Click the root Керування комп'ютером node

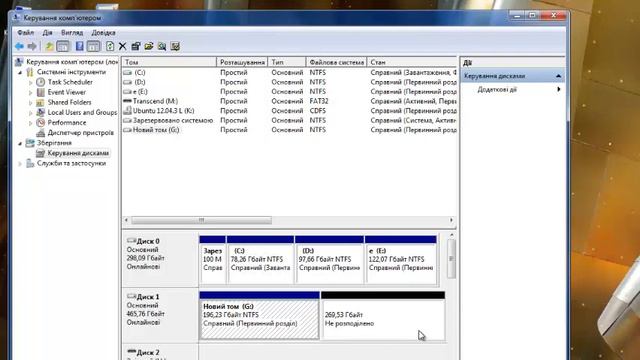[x=72, y=62]
